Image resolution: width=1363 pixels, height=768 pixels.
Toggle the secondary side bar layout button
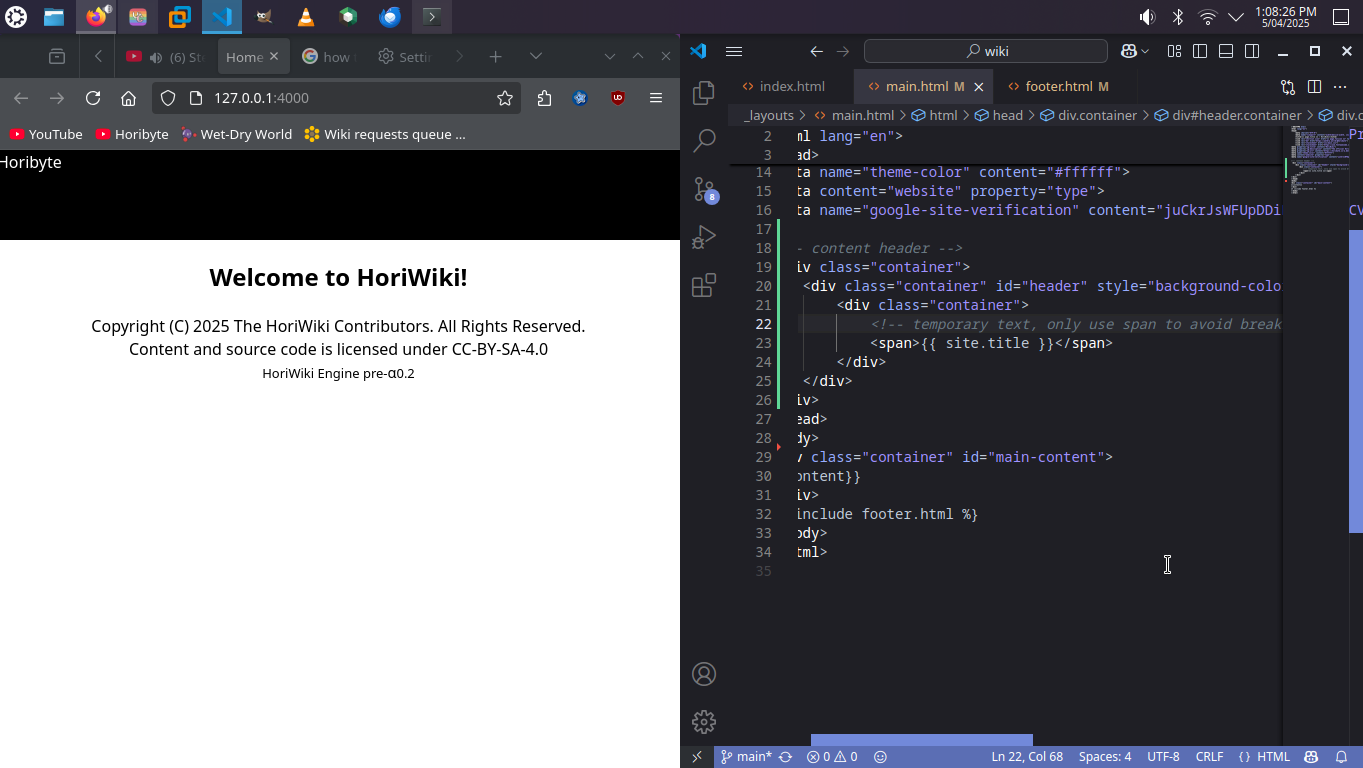pyautogui.click(x=1252, y=51)
